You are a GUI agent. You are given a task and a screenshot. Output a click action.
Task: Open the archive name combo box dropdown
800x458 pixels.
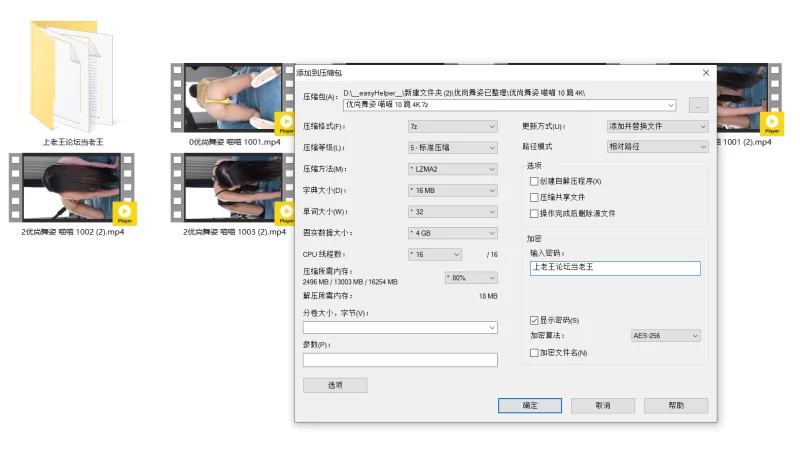click(670, 105)
